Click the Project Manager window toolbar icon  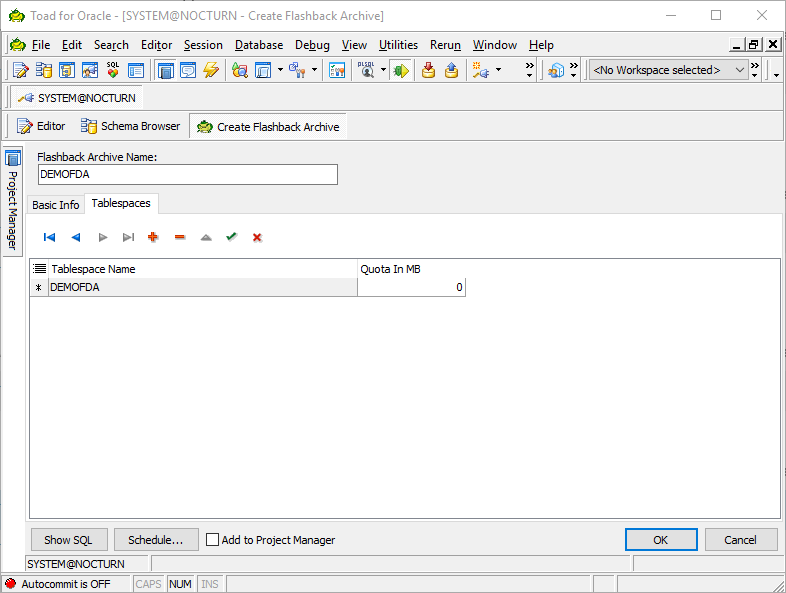coord(165,70)
